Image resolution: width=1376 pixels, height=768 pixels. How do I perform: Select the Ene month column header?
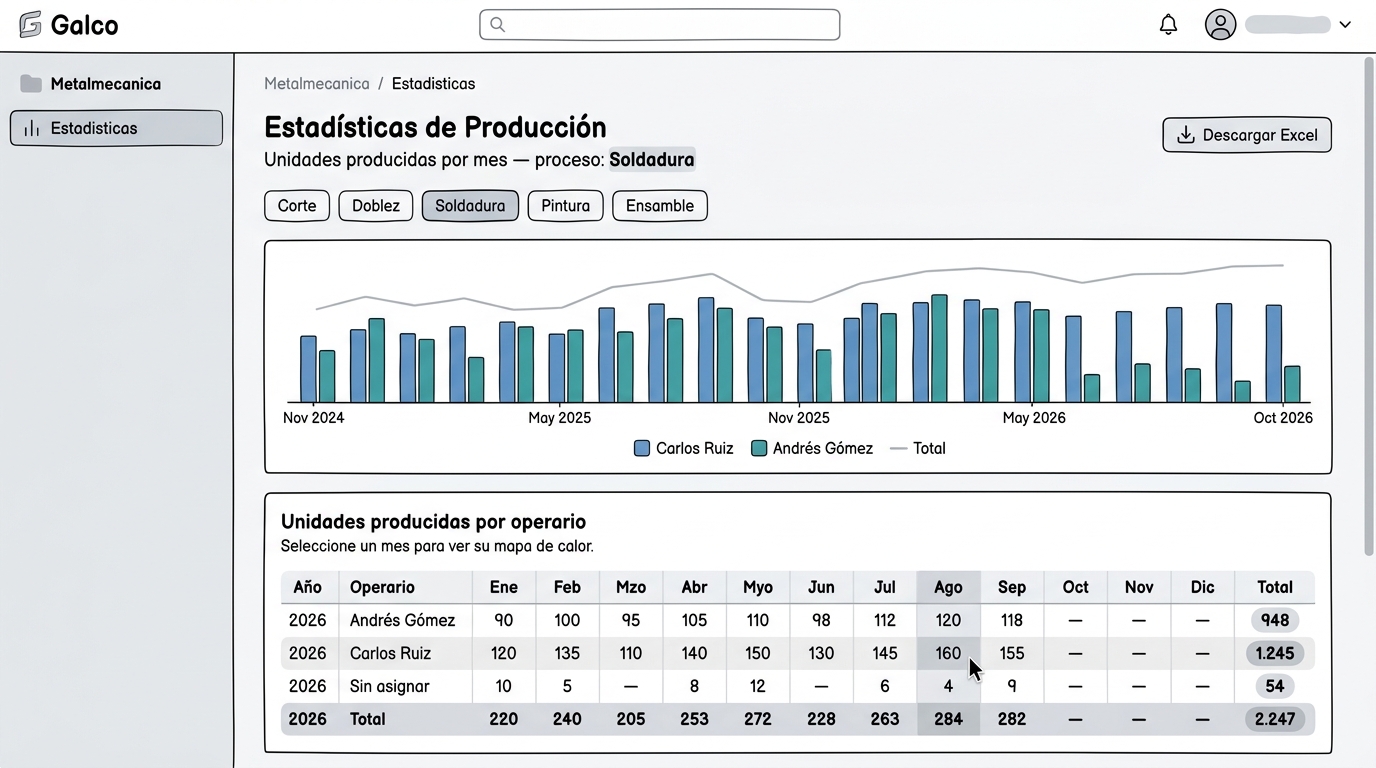pyautogui.click(x=504, y=587)
